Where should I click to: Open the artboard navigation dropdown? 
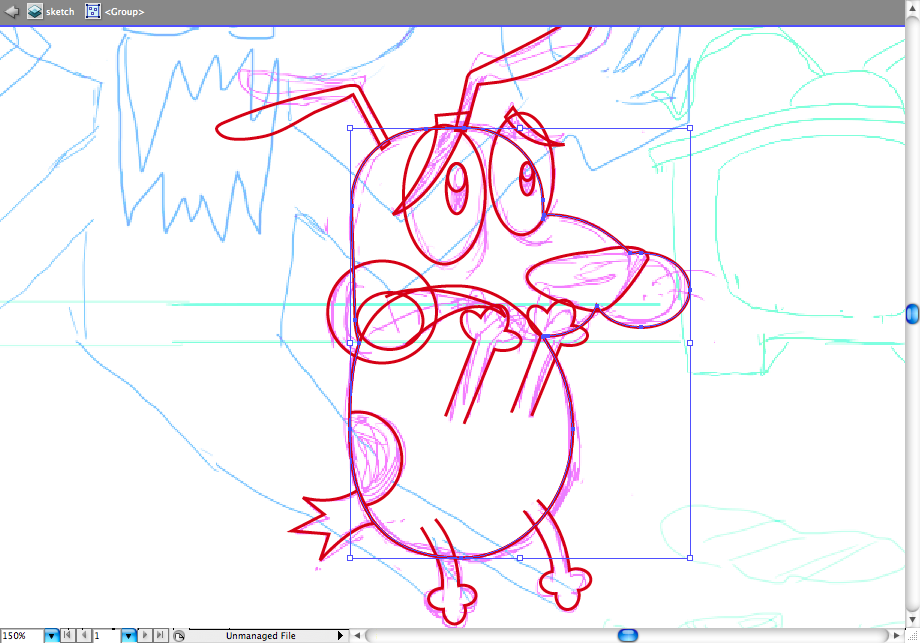(x=128, y=635)
